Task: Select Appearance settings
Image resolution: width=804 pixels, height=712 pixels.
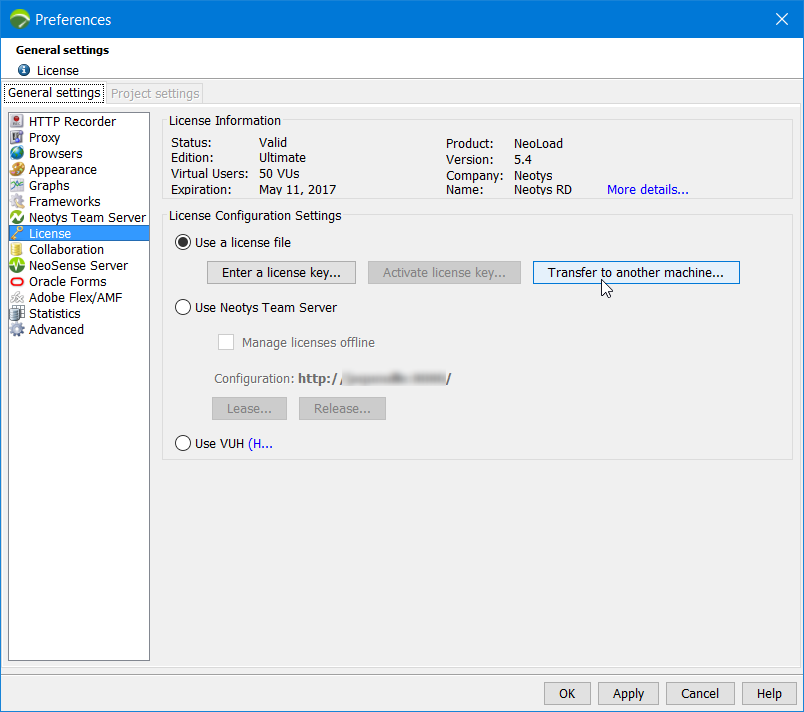Action: tap(60, 169)
